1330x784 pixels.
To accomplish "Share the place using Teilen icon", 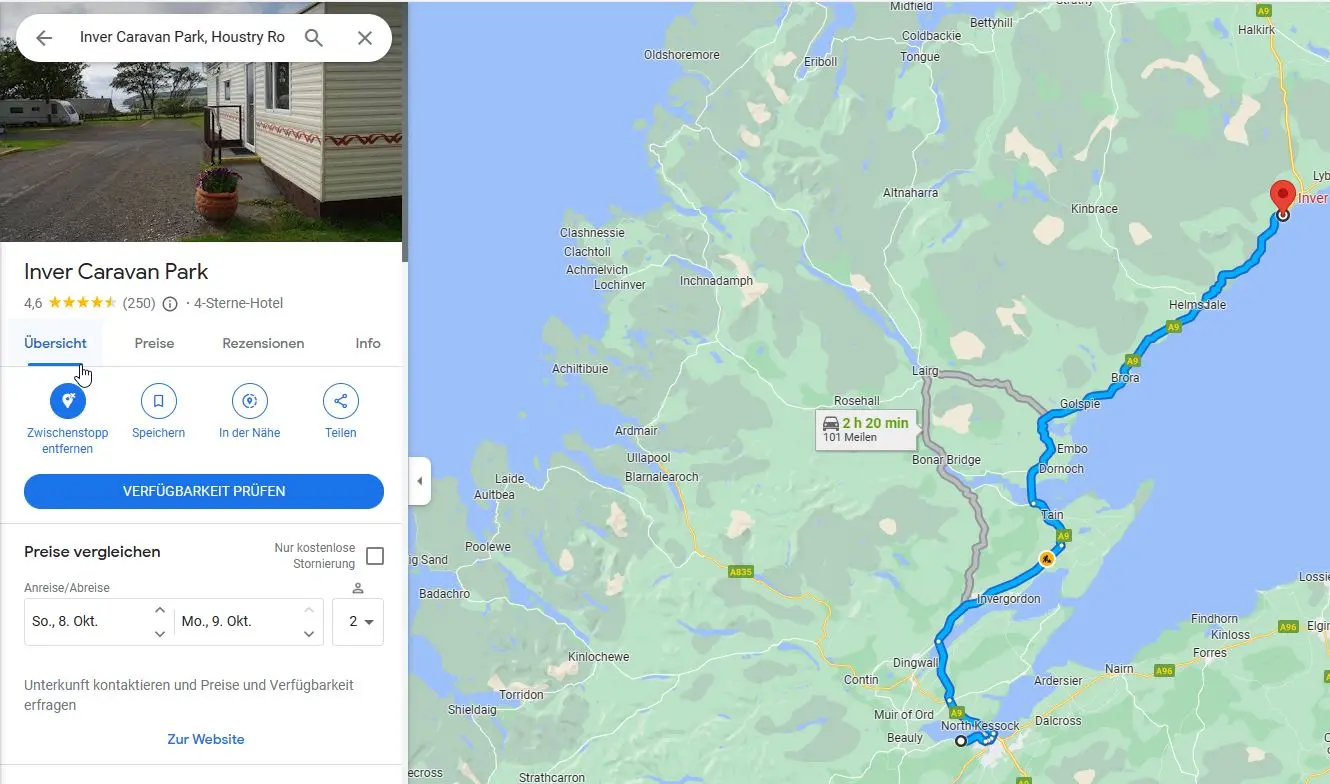I will (341, 401).
